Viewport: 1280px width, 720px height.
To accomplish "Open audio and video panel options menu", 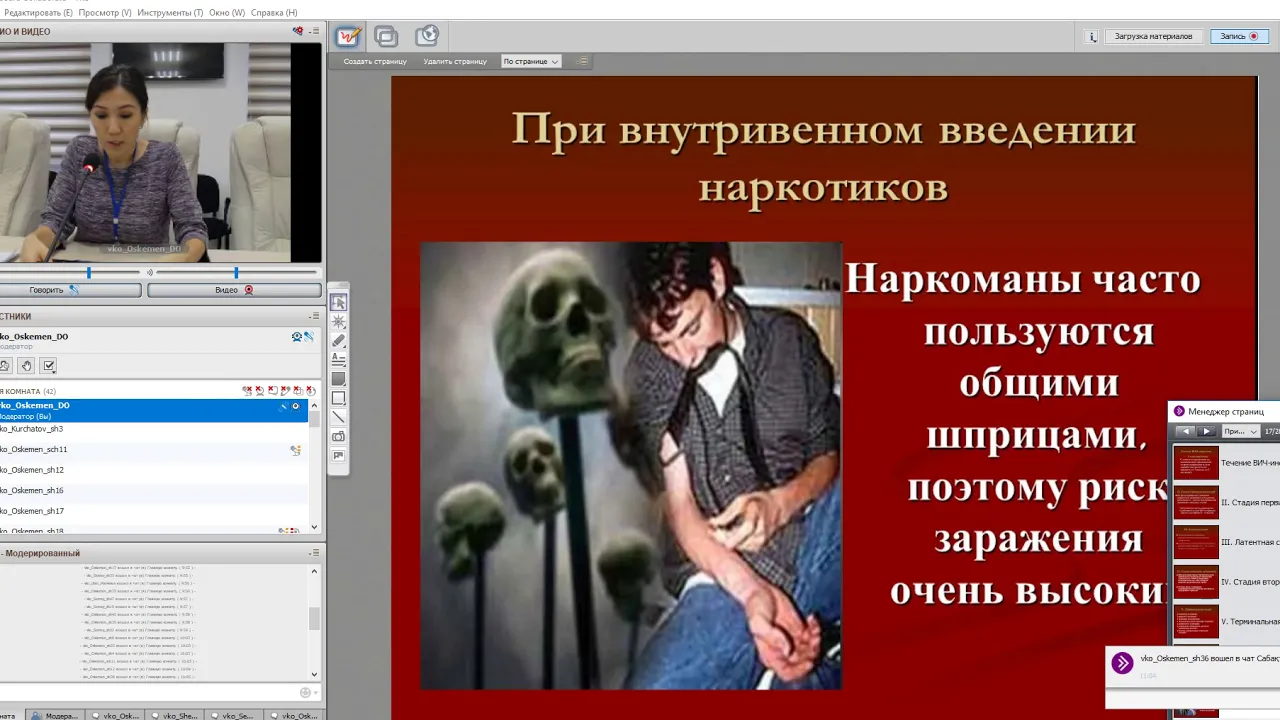I will tap(314, 31).
